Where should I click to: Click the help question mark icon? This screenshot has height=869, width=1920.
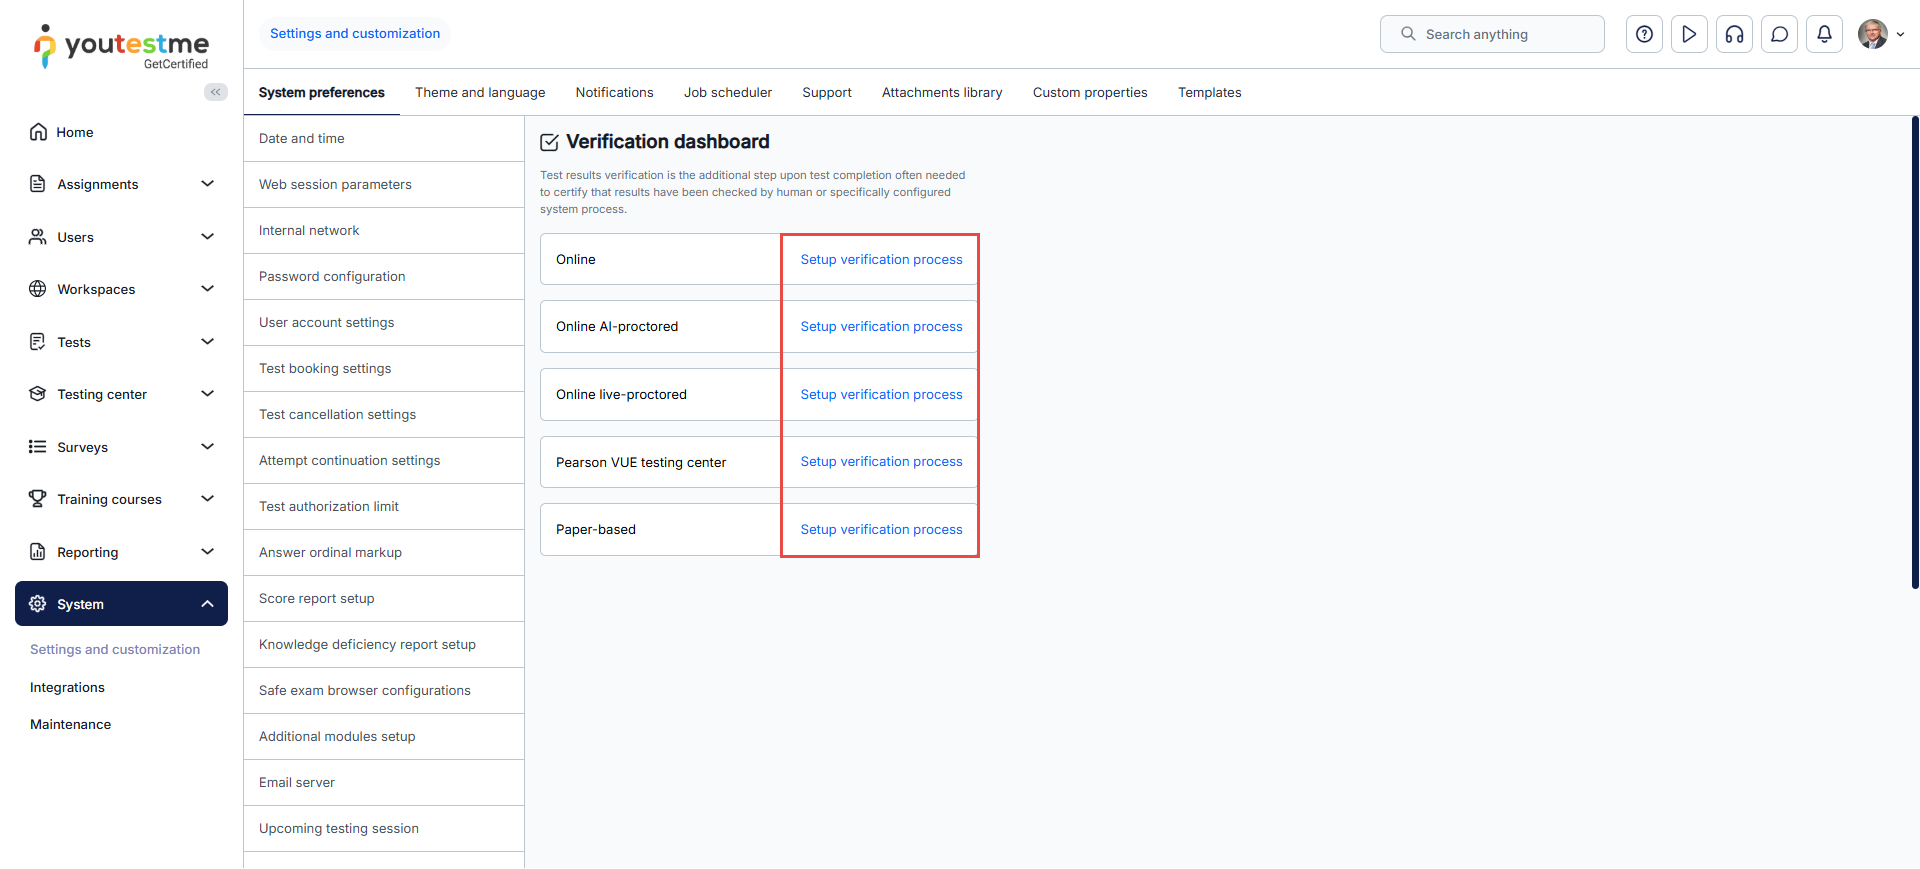click(x=1644, y=34)
